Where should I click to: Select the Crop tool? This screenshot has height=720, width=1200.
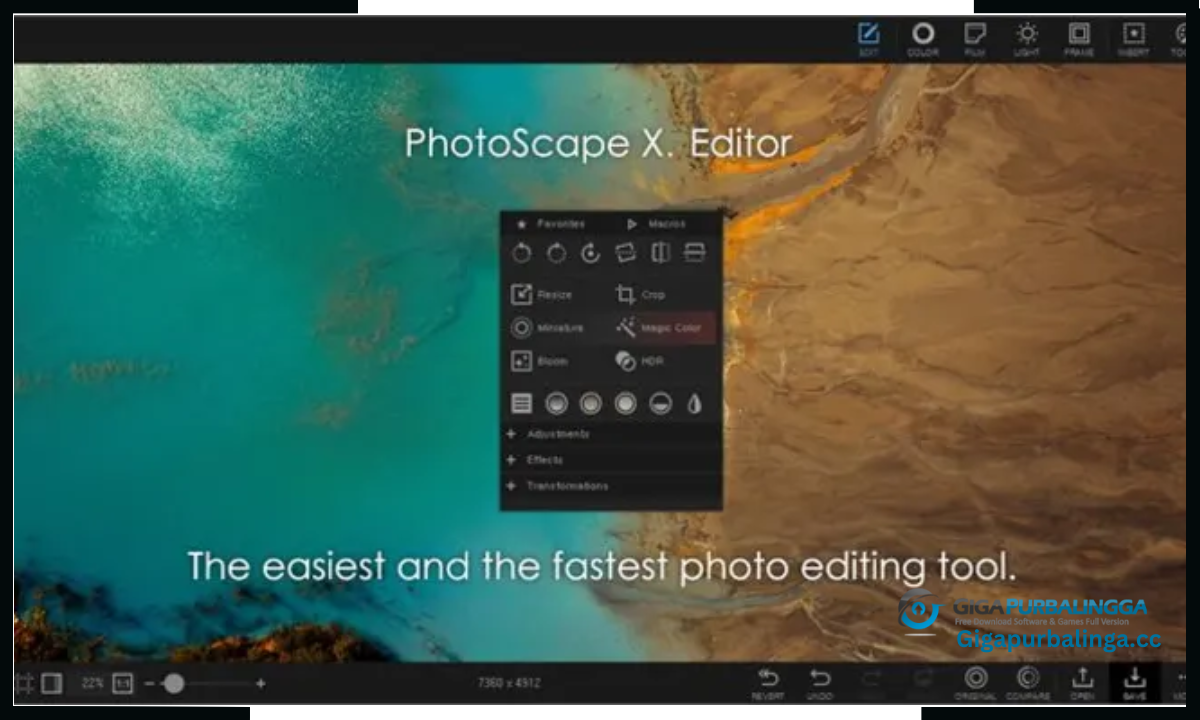coord(641,294)
